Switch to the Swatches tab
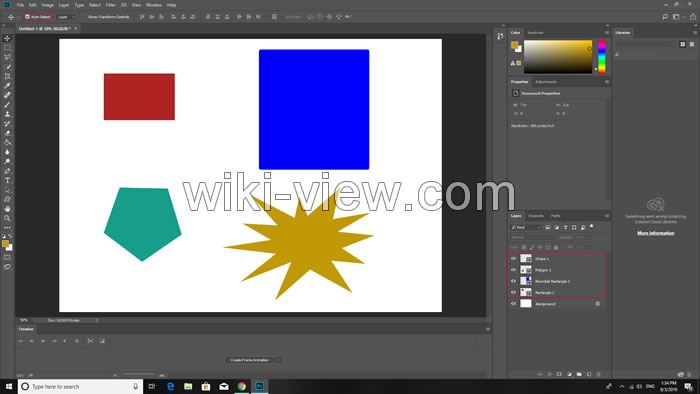700x394 pixels. point(535,33)
